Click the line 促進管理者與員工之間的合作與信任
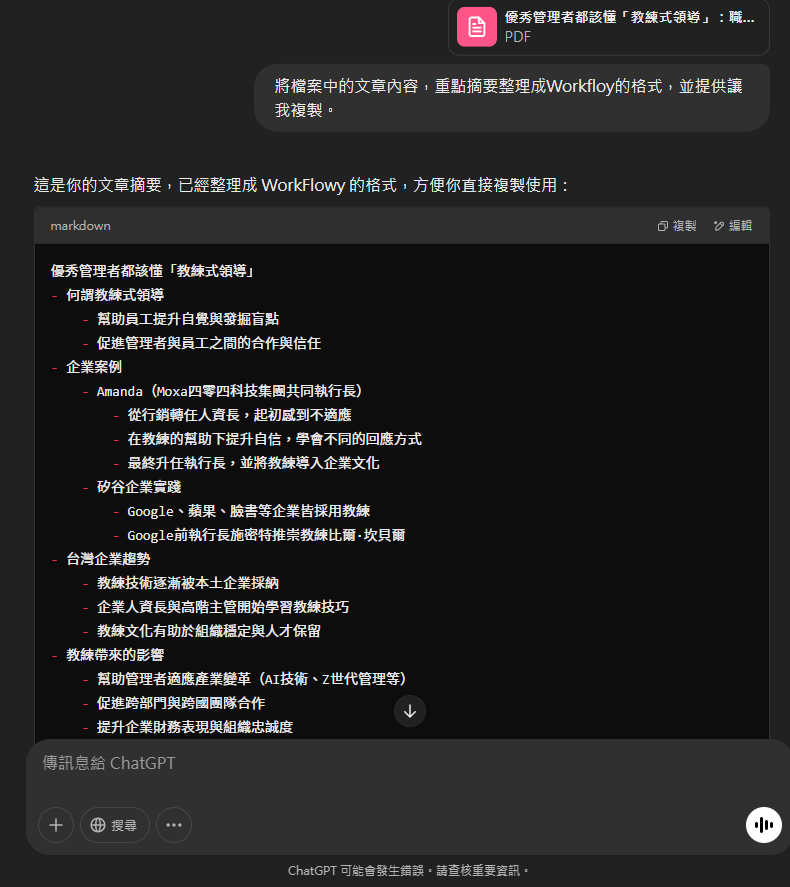The height and width of the screenshot is (887, 790). coord(209,343)
